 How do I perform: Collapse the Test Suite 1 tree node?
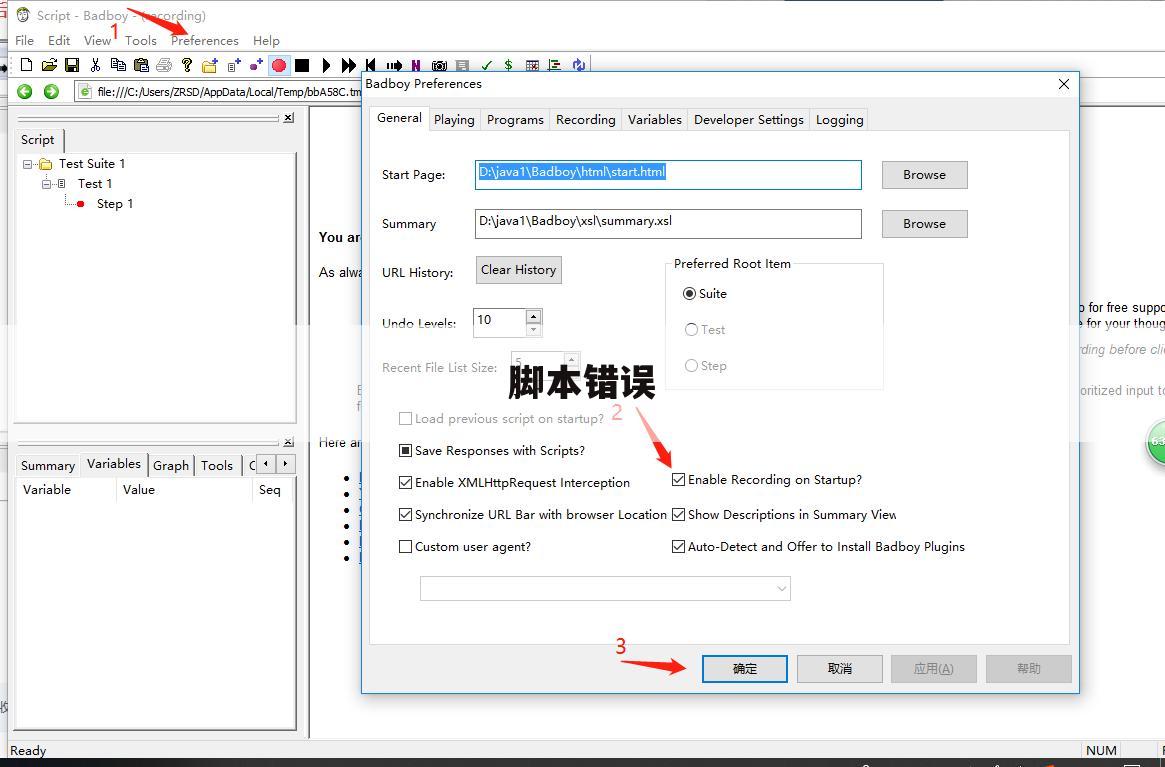click(27, 164)
